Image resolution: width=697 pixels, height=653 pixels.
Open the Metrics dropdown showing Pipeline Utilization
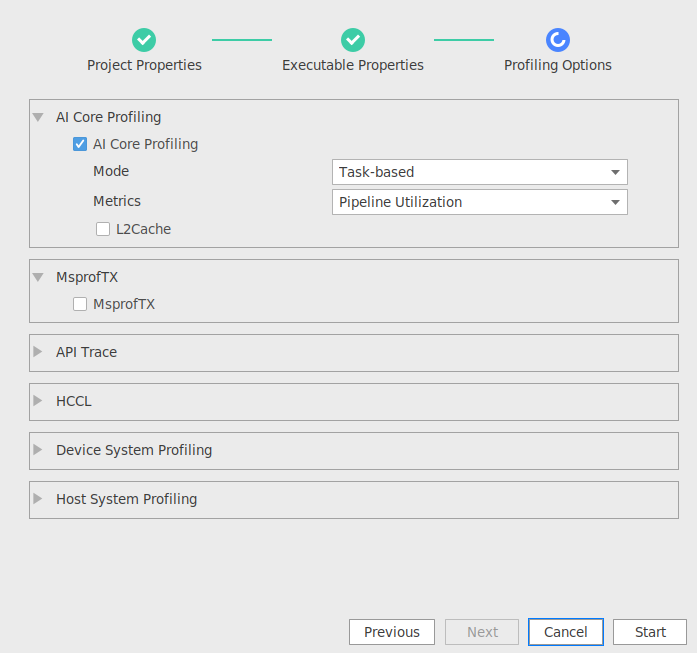tap(480, 202)
